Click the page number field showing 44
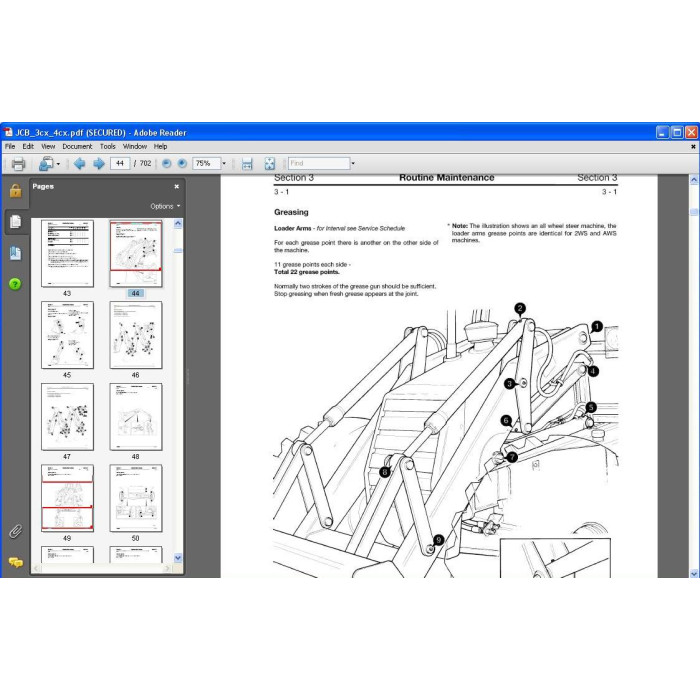 [x=120, y=163]
